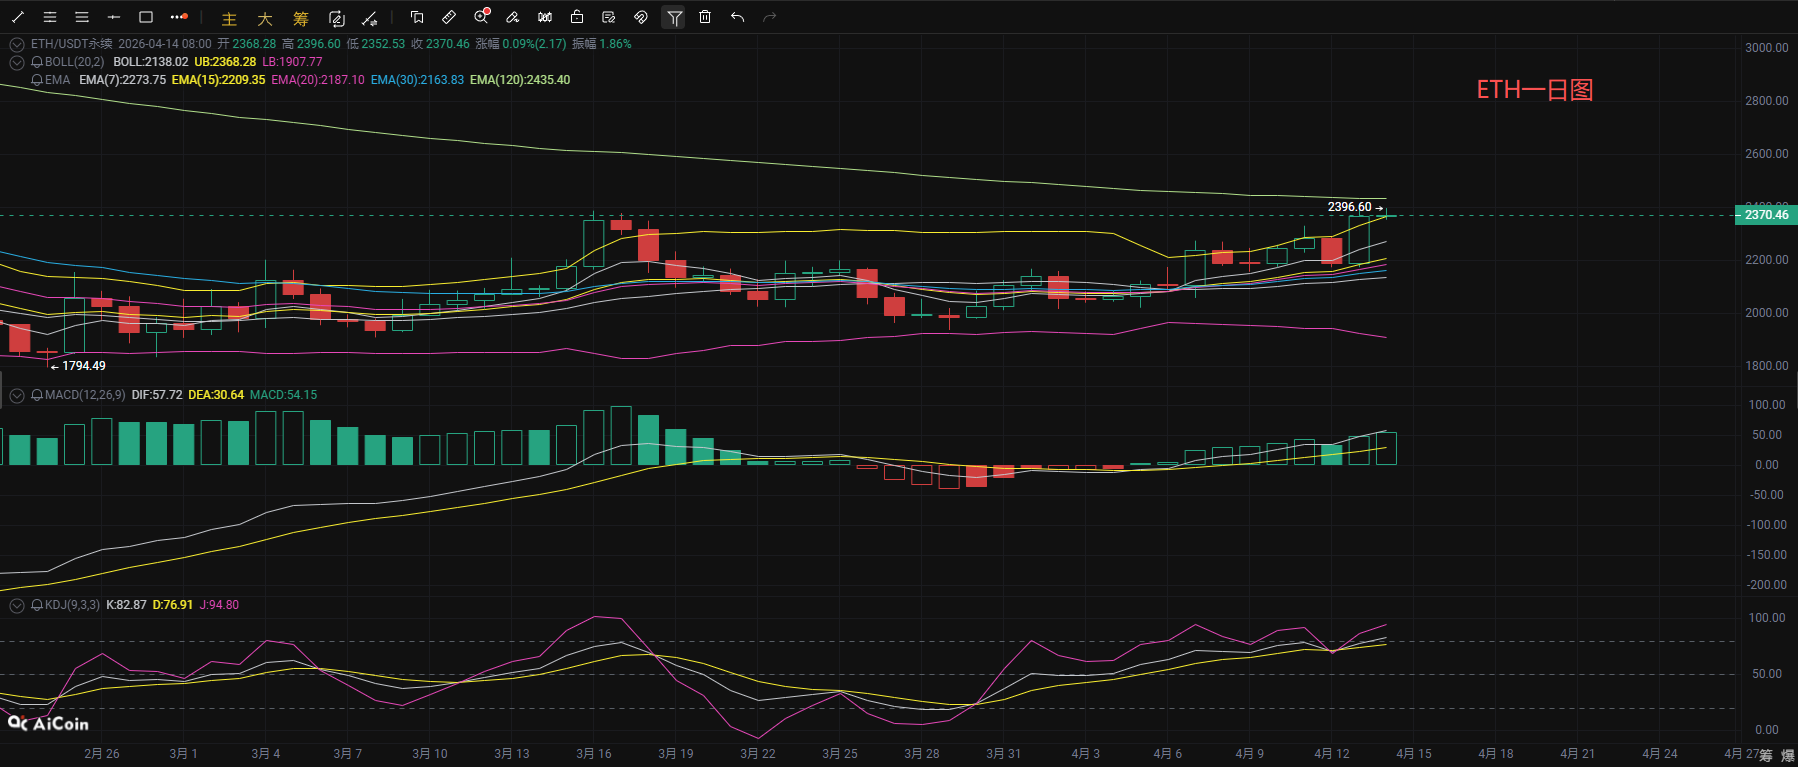Click the trash icon to delete drawings
The width and height of the screenshot is (1798, 767).
tap(705, 17)
